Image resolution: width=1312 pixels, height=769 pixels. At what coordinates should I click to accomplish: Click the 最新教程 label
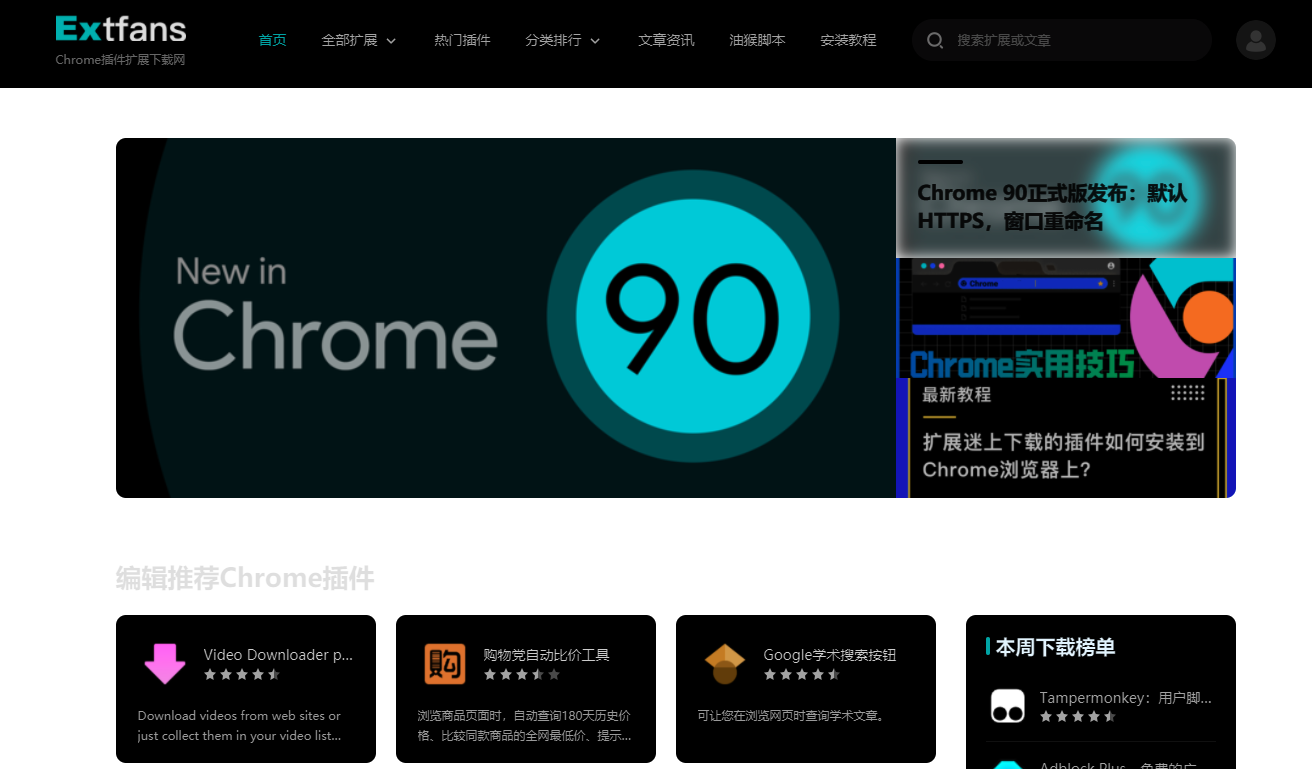[956, 395]
